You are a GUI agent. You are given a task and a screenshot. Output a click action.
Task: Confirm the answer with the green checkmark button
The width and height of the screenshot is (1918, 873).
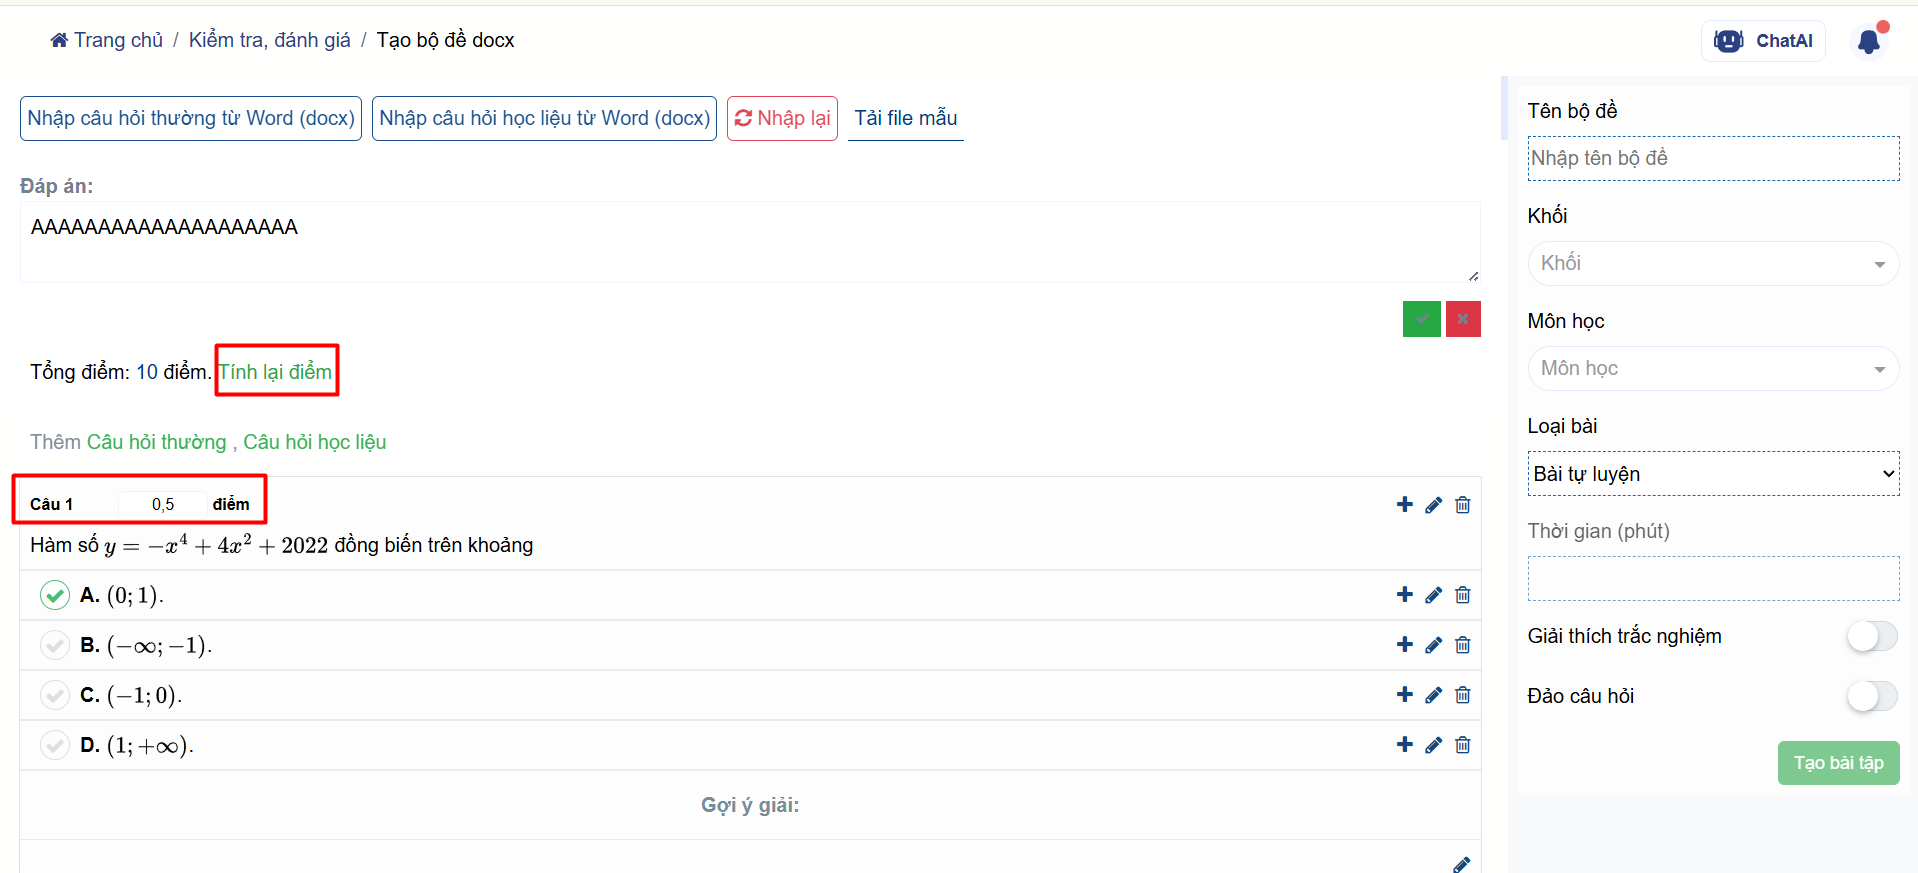[x=1421, y=319]
